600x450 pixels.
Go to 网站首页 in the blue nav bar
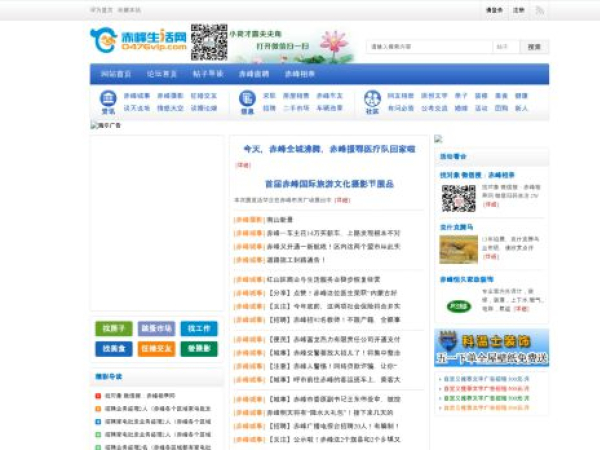pyautogui.click(x=116, y=74)
